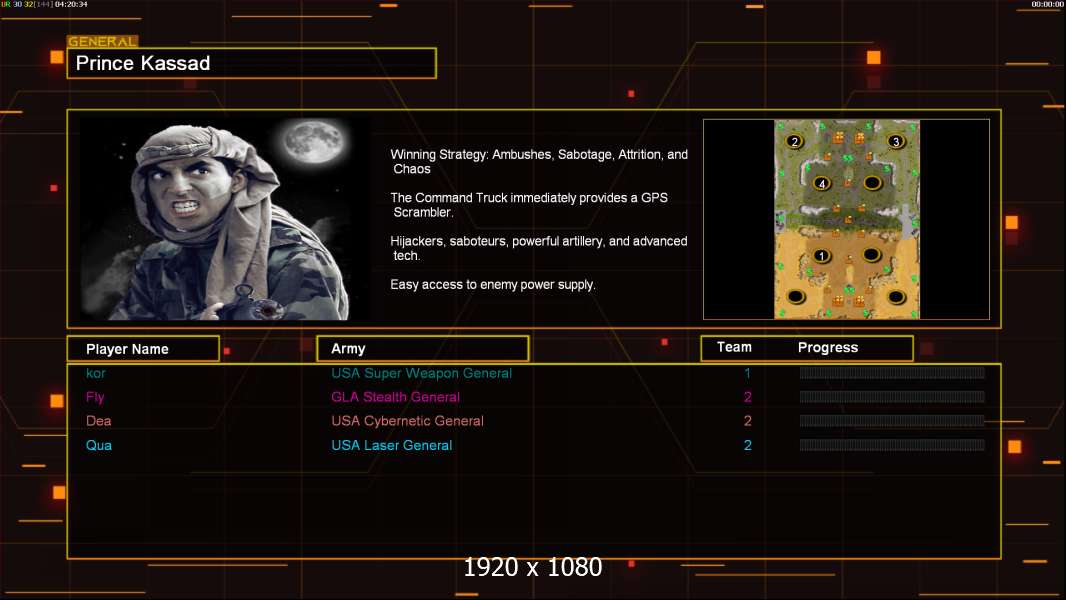Click GLA Stealth General army text

(396, 397)
